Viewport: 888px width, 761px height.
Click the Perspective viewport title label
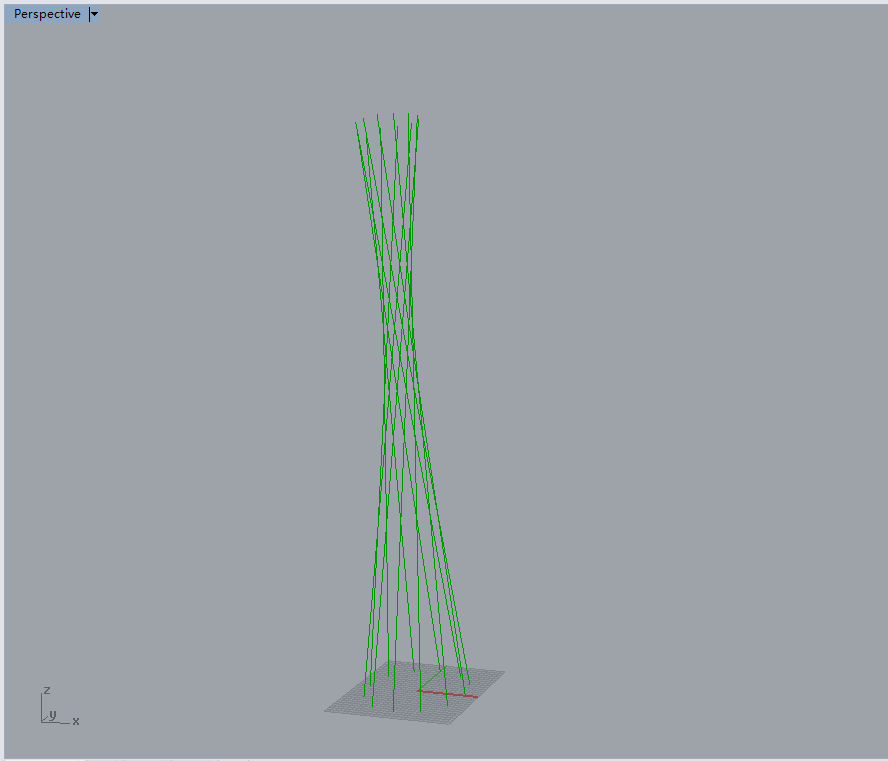point(47,14)
